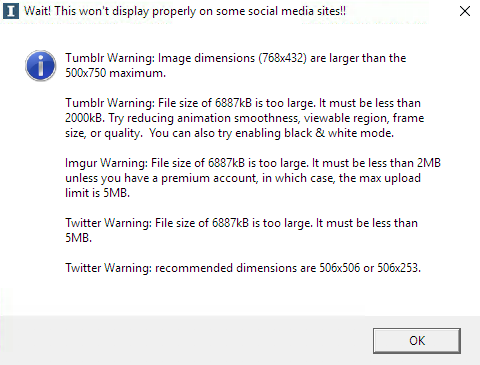The image size is (480, 365).
Task: Click the 'premium account' text
Action: [x=210, y=178]
